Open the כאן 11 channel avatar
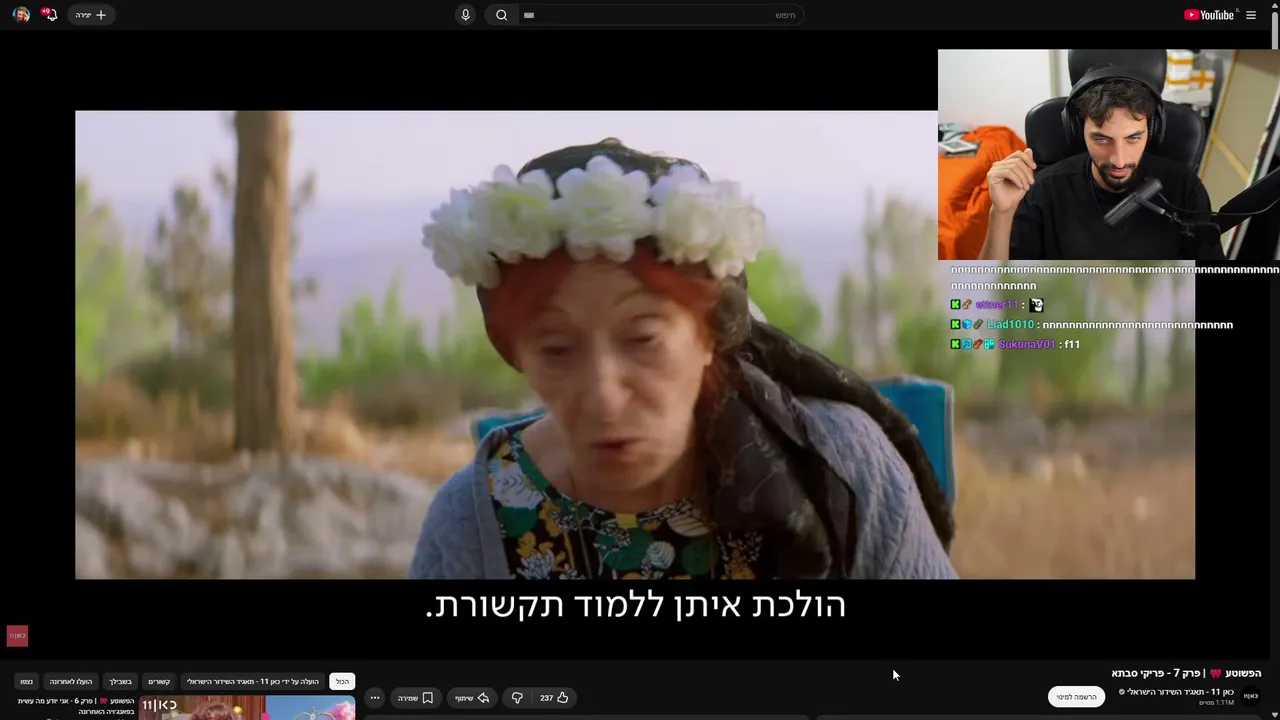1280x720 pixels. tap(1251, 696)
